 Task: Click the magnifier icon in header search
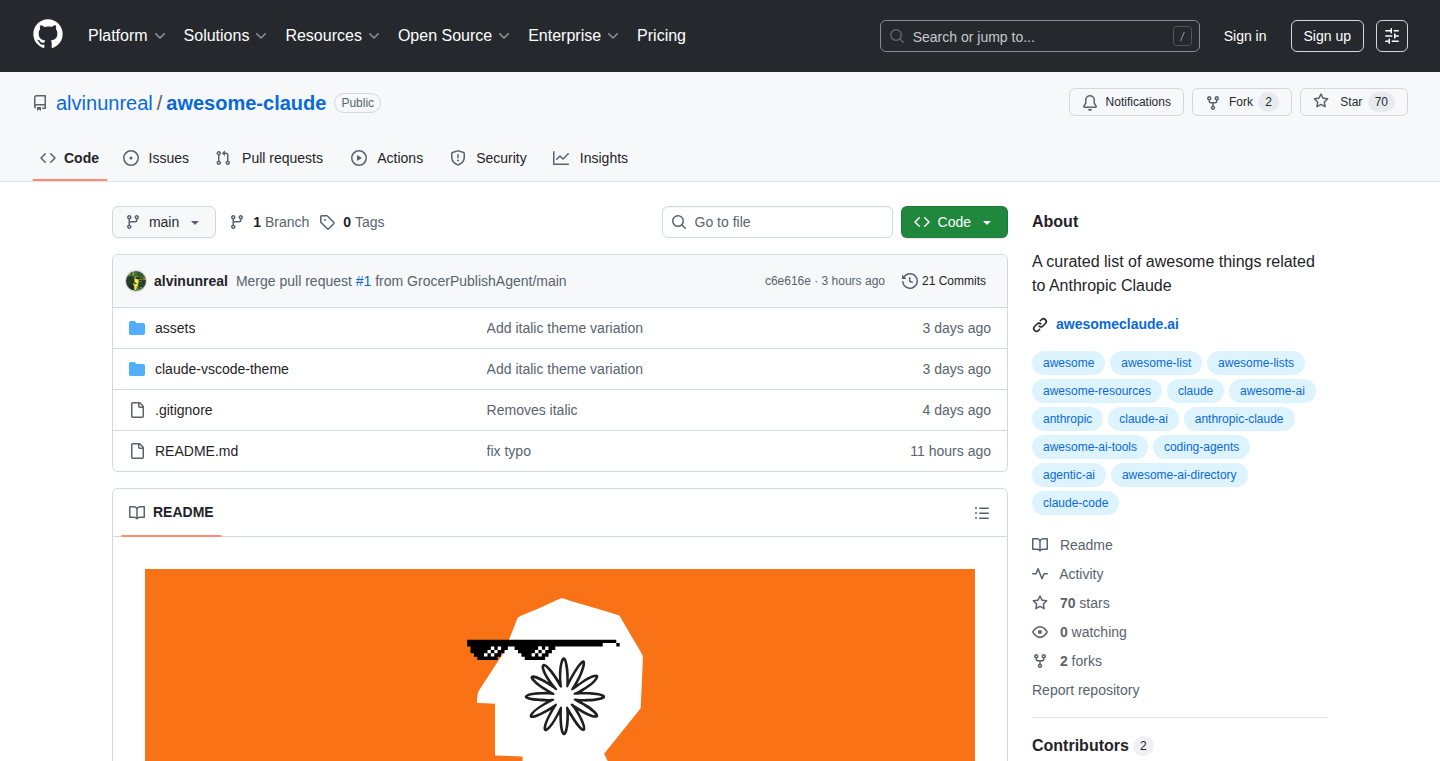coord(897,36)
